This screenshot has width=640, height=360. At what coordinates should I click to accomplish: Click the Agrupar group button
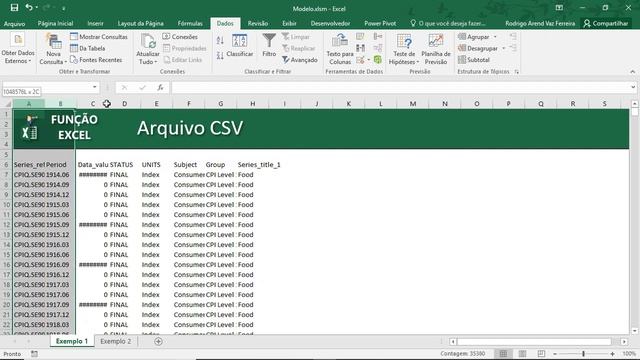coord(474,37)
